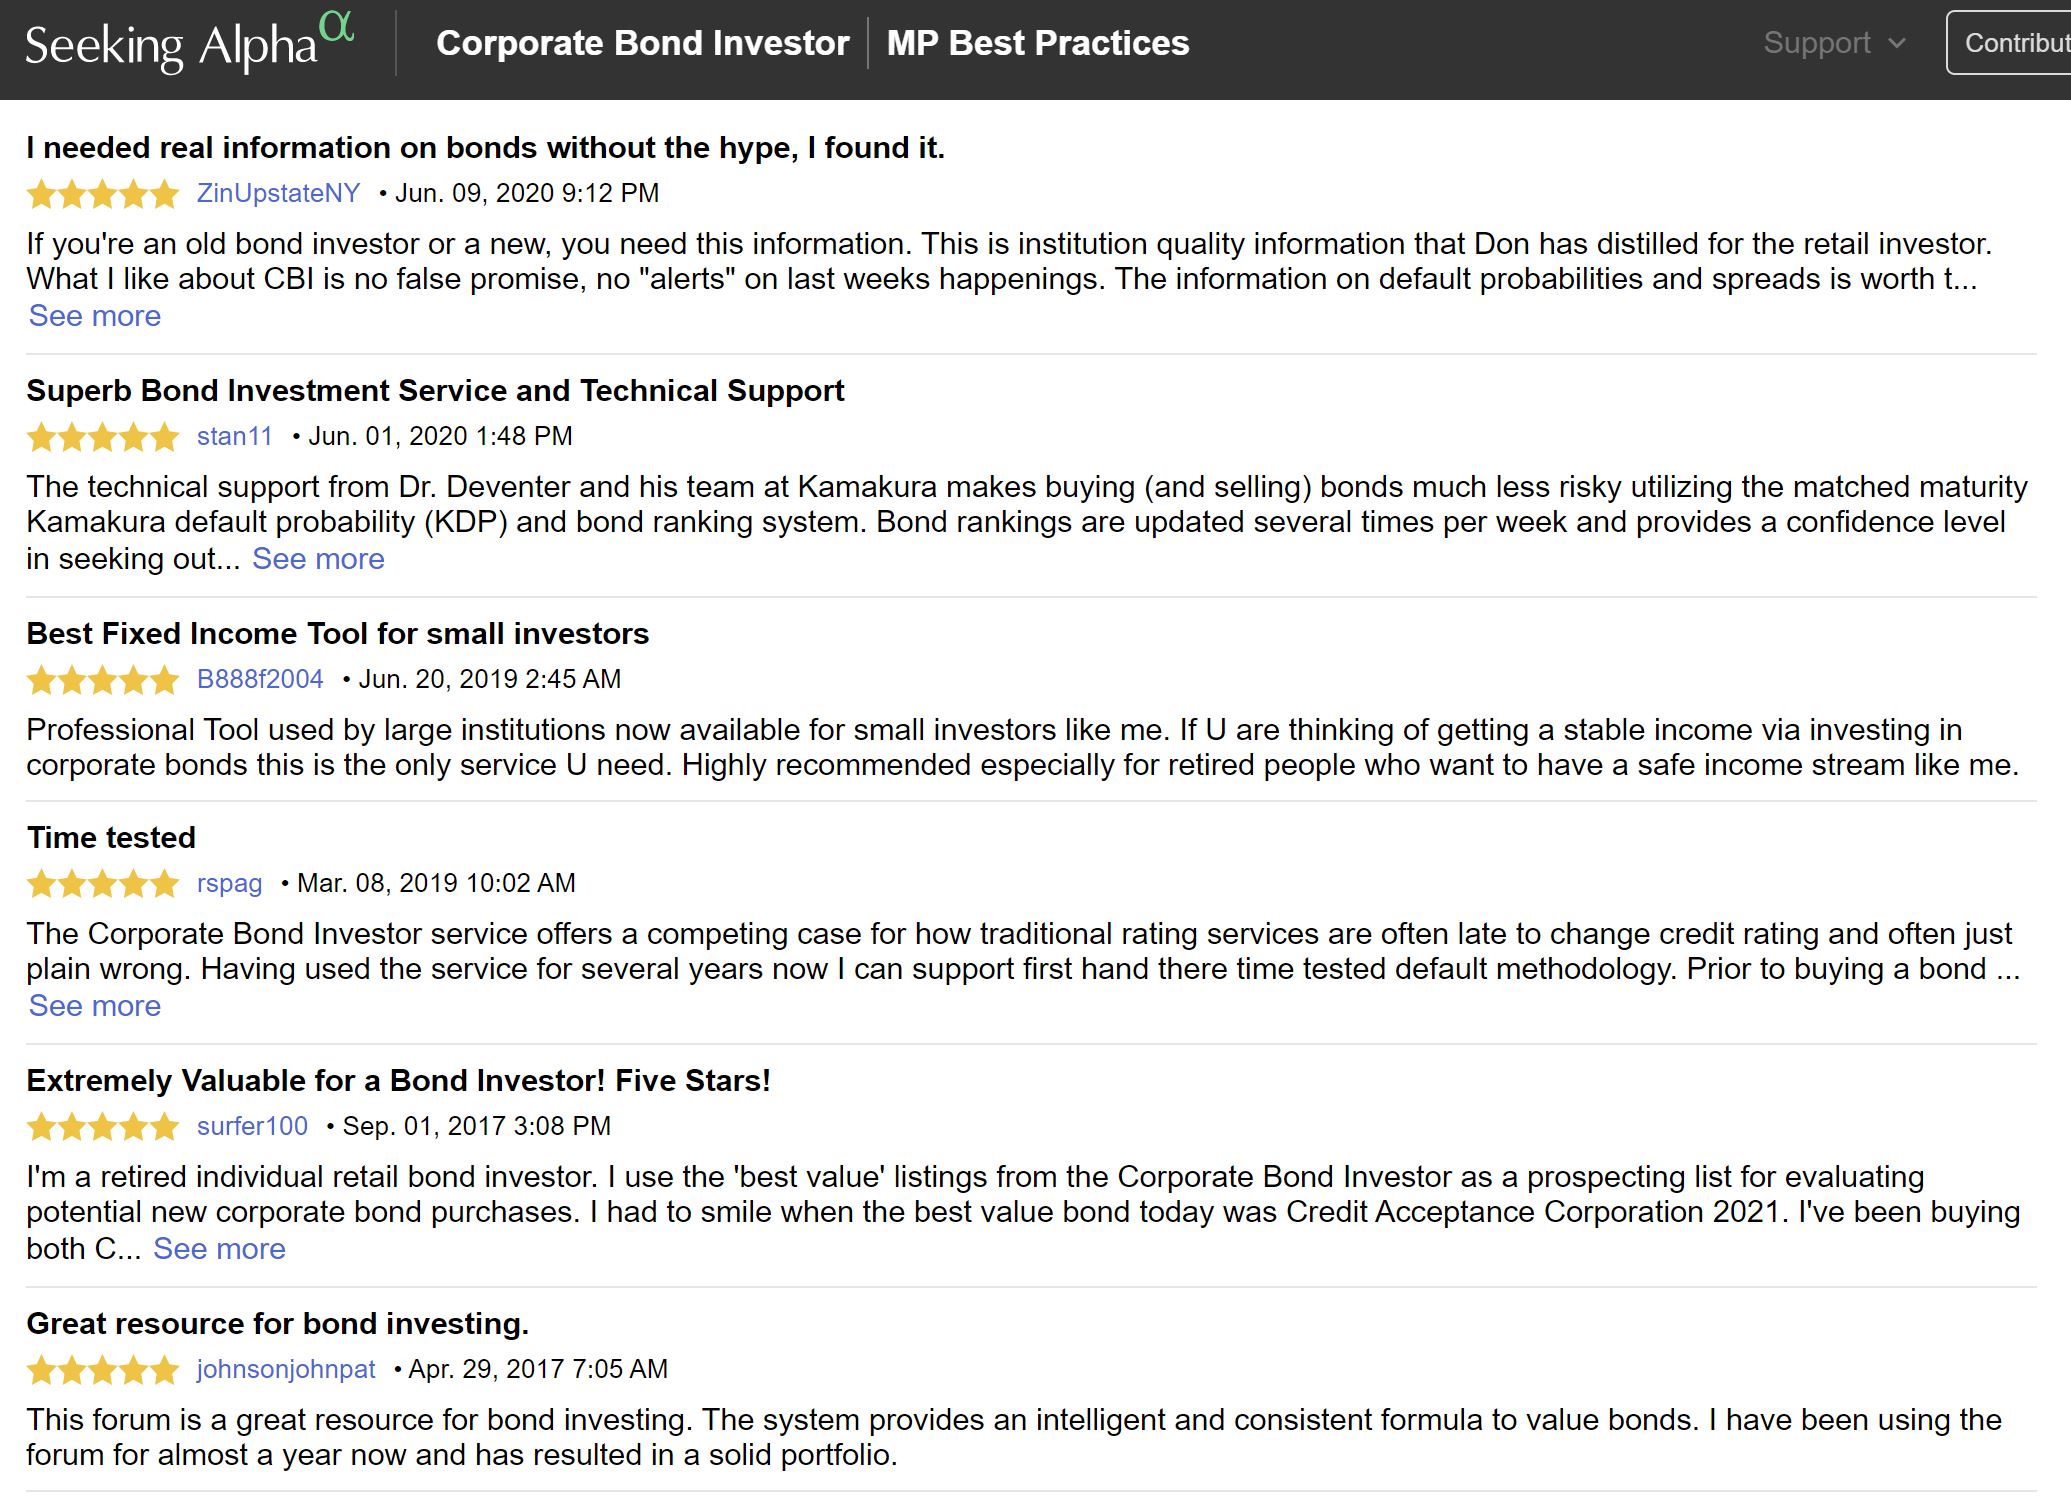Click star rating on stan11 review
This screenshot has height=1497, width=2071.
click(103, 437)
